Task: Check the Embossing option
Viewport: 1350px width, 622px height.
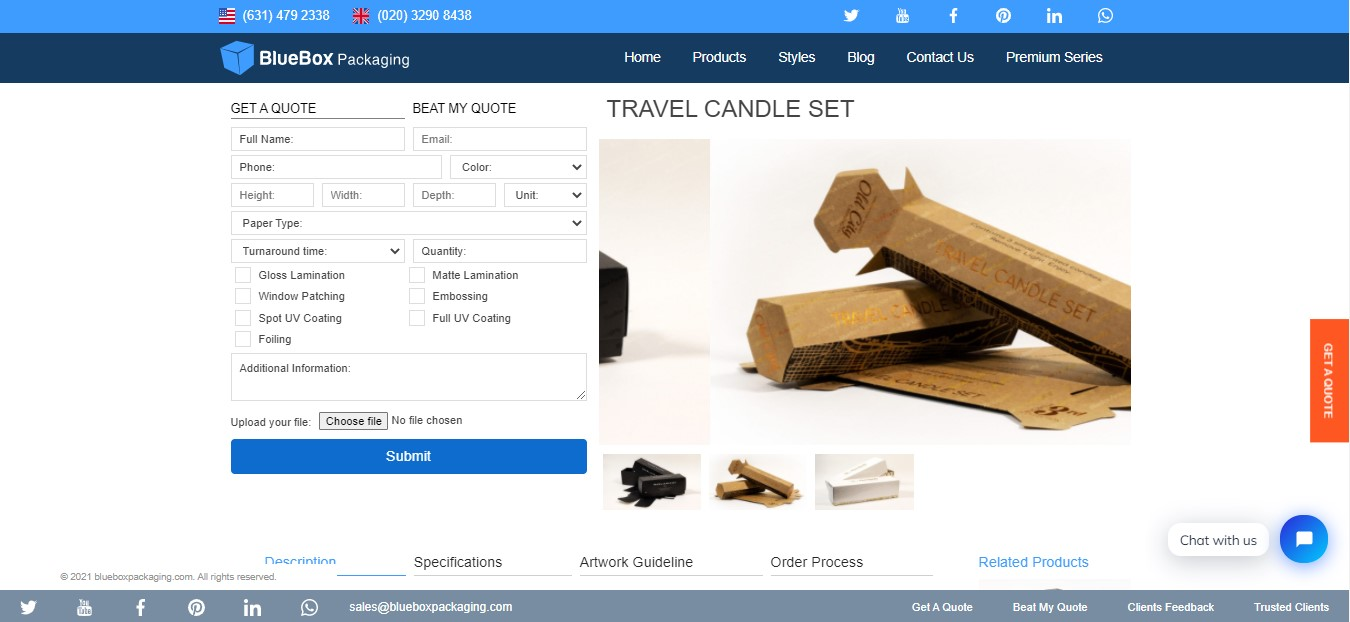Action: click(417, 296)
